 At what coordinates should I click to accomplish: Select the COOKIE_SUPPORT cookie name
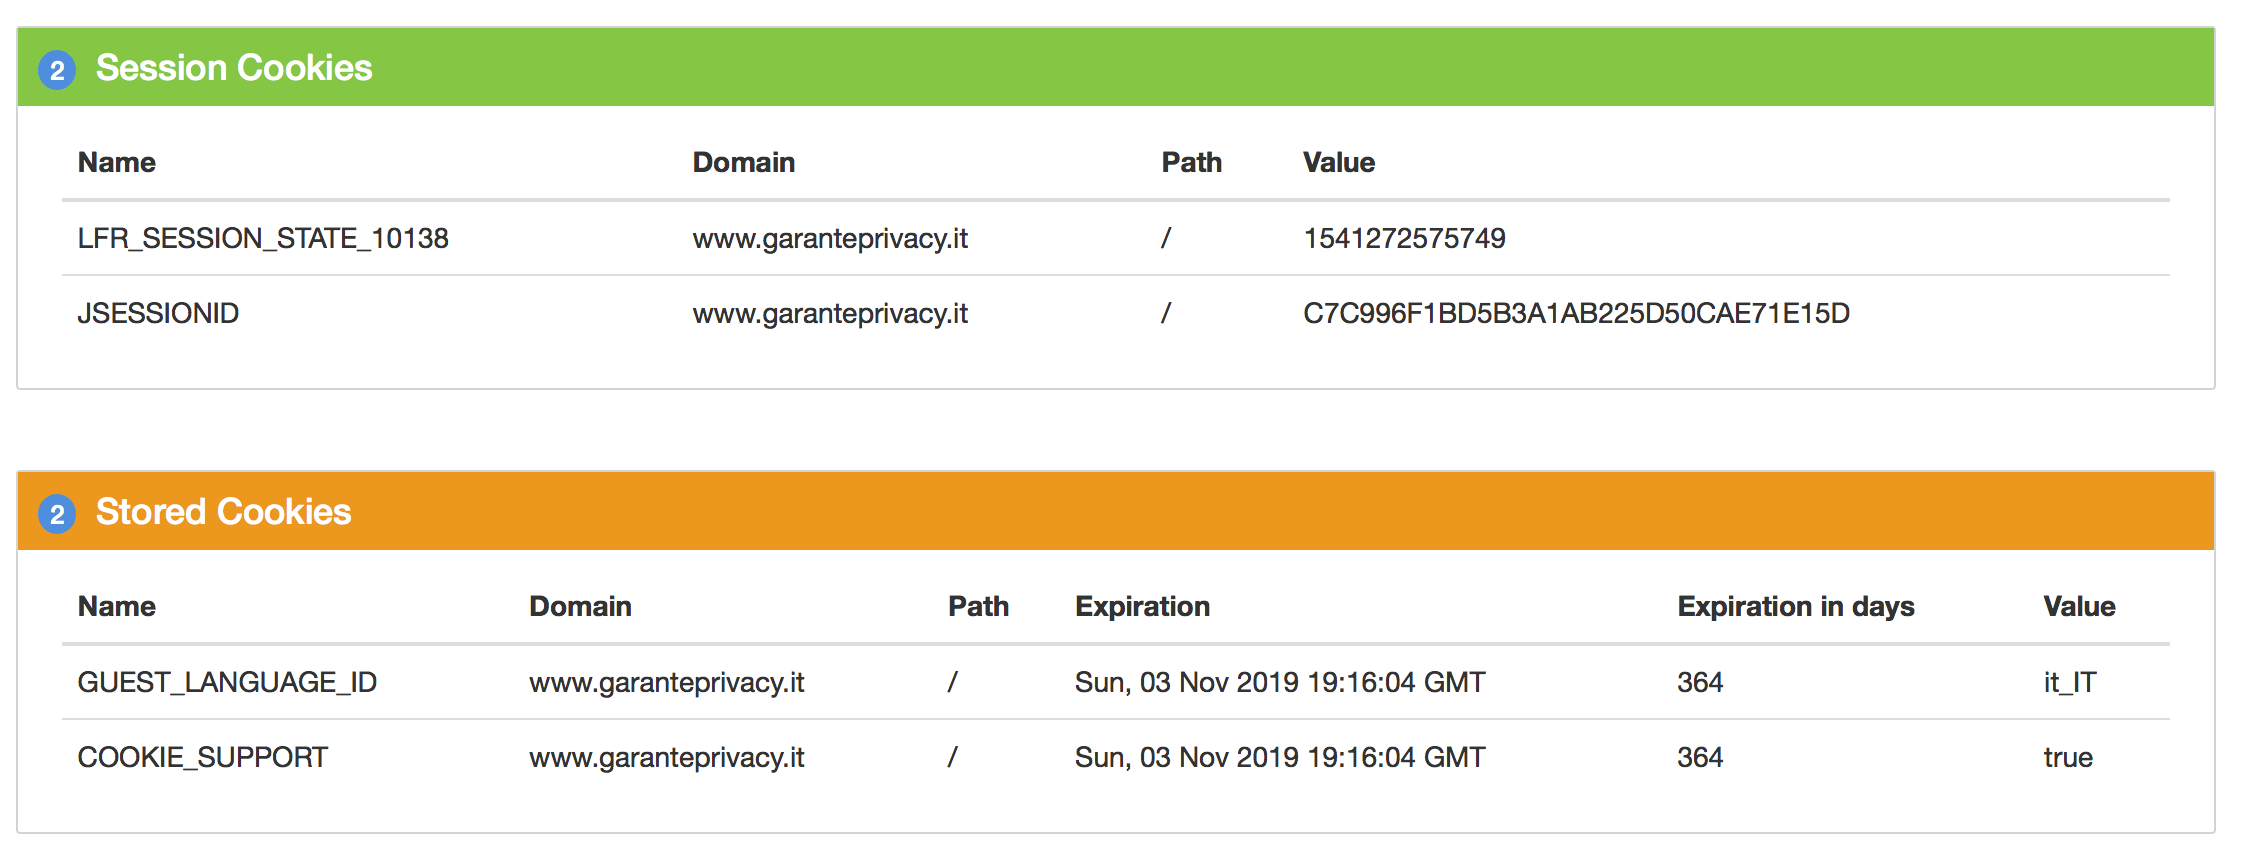(x=202, y=758)
